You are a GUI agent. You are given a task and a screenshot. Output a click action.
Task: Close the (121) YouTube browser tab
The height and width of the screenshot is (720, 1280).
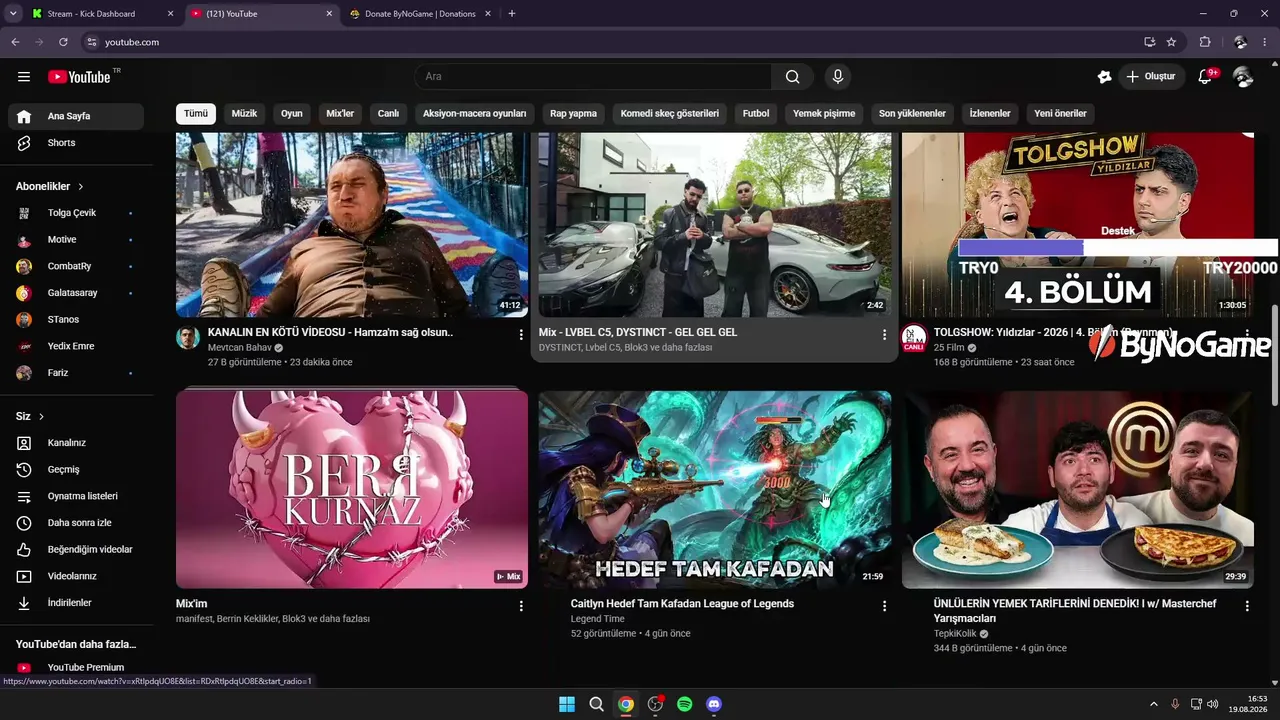coord(329,14)
